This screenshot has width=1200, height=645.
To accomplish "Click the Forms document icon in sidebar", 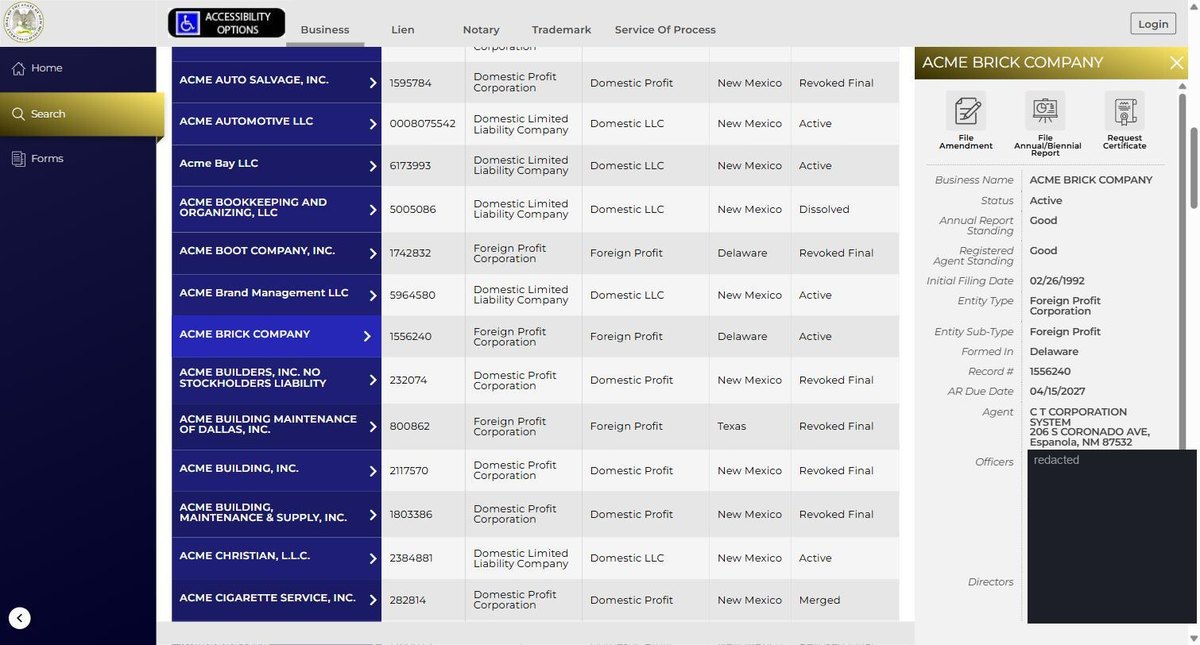I will [x=18, y=159].
